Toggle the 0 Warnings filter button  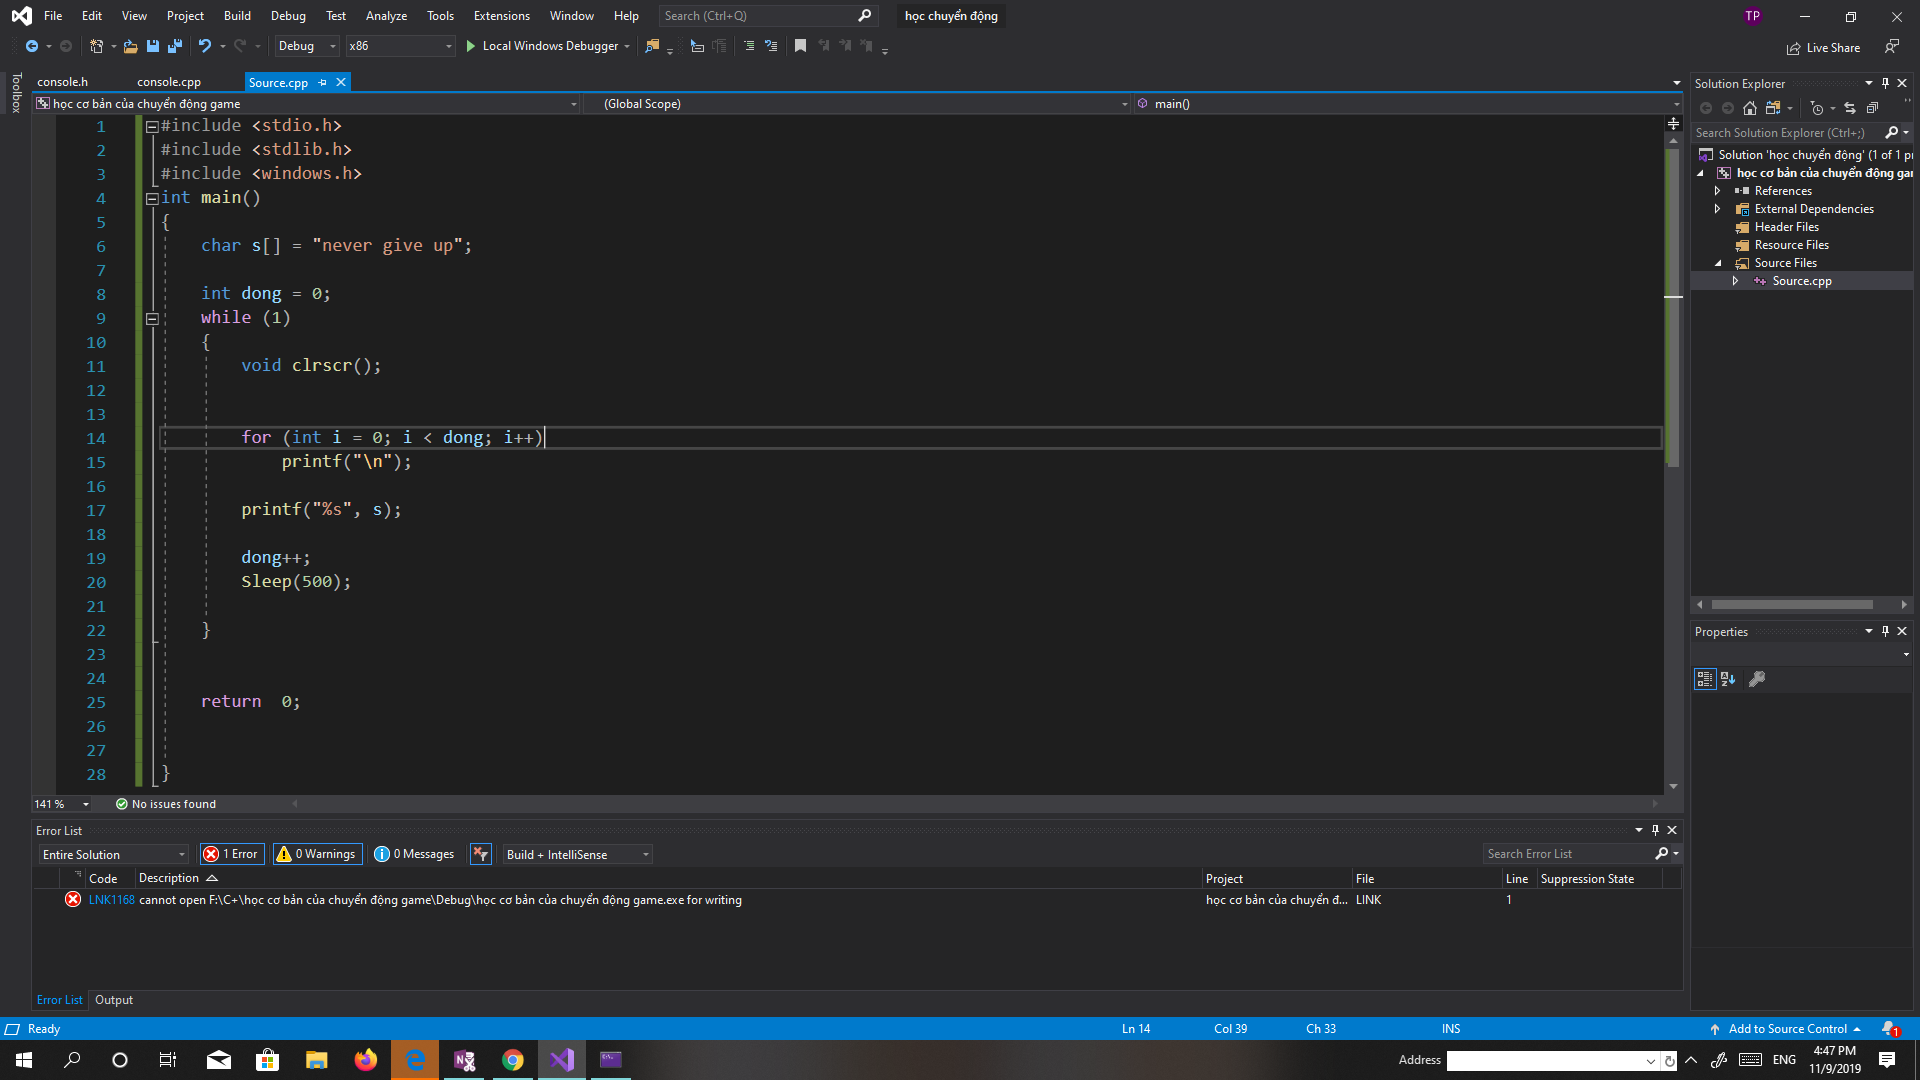(317, 854)
